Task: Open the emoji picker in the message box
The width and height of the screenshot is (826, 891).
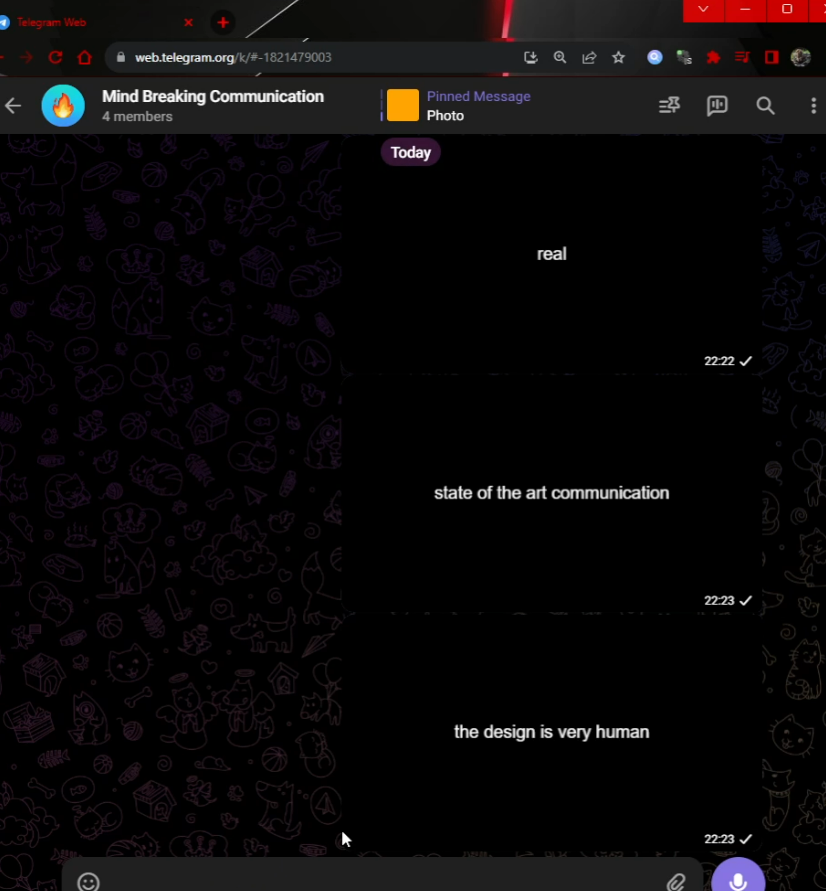Action: [87, 882]
